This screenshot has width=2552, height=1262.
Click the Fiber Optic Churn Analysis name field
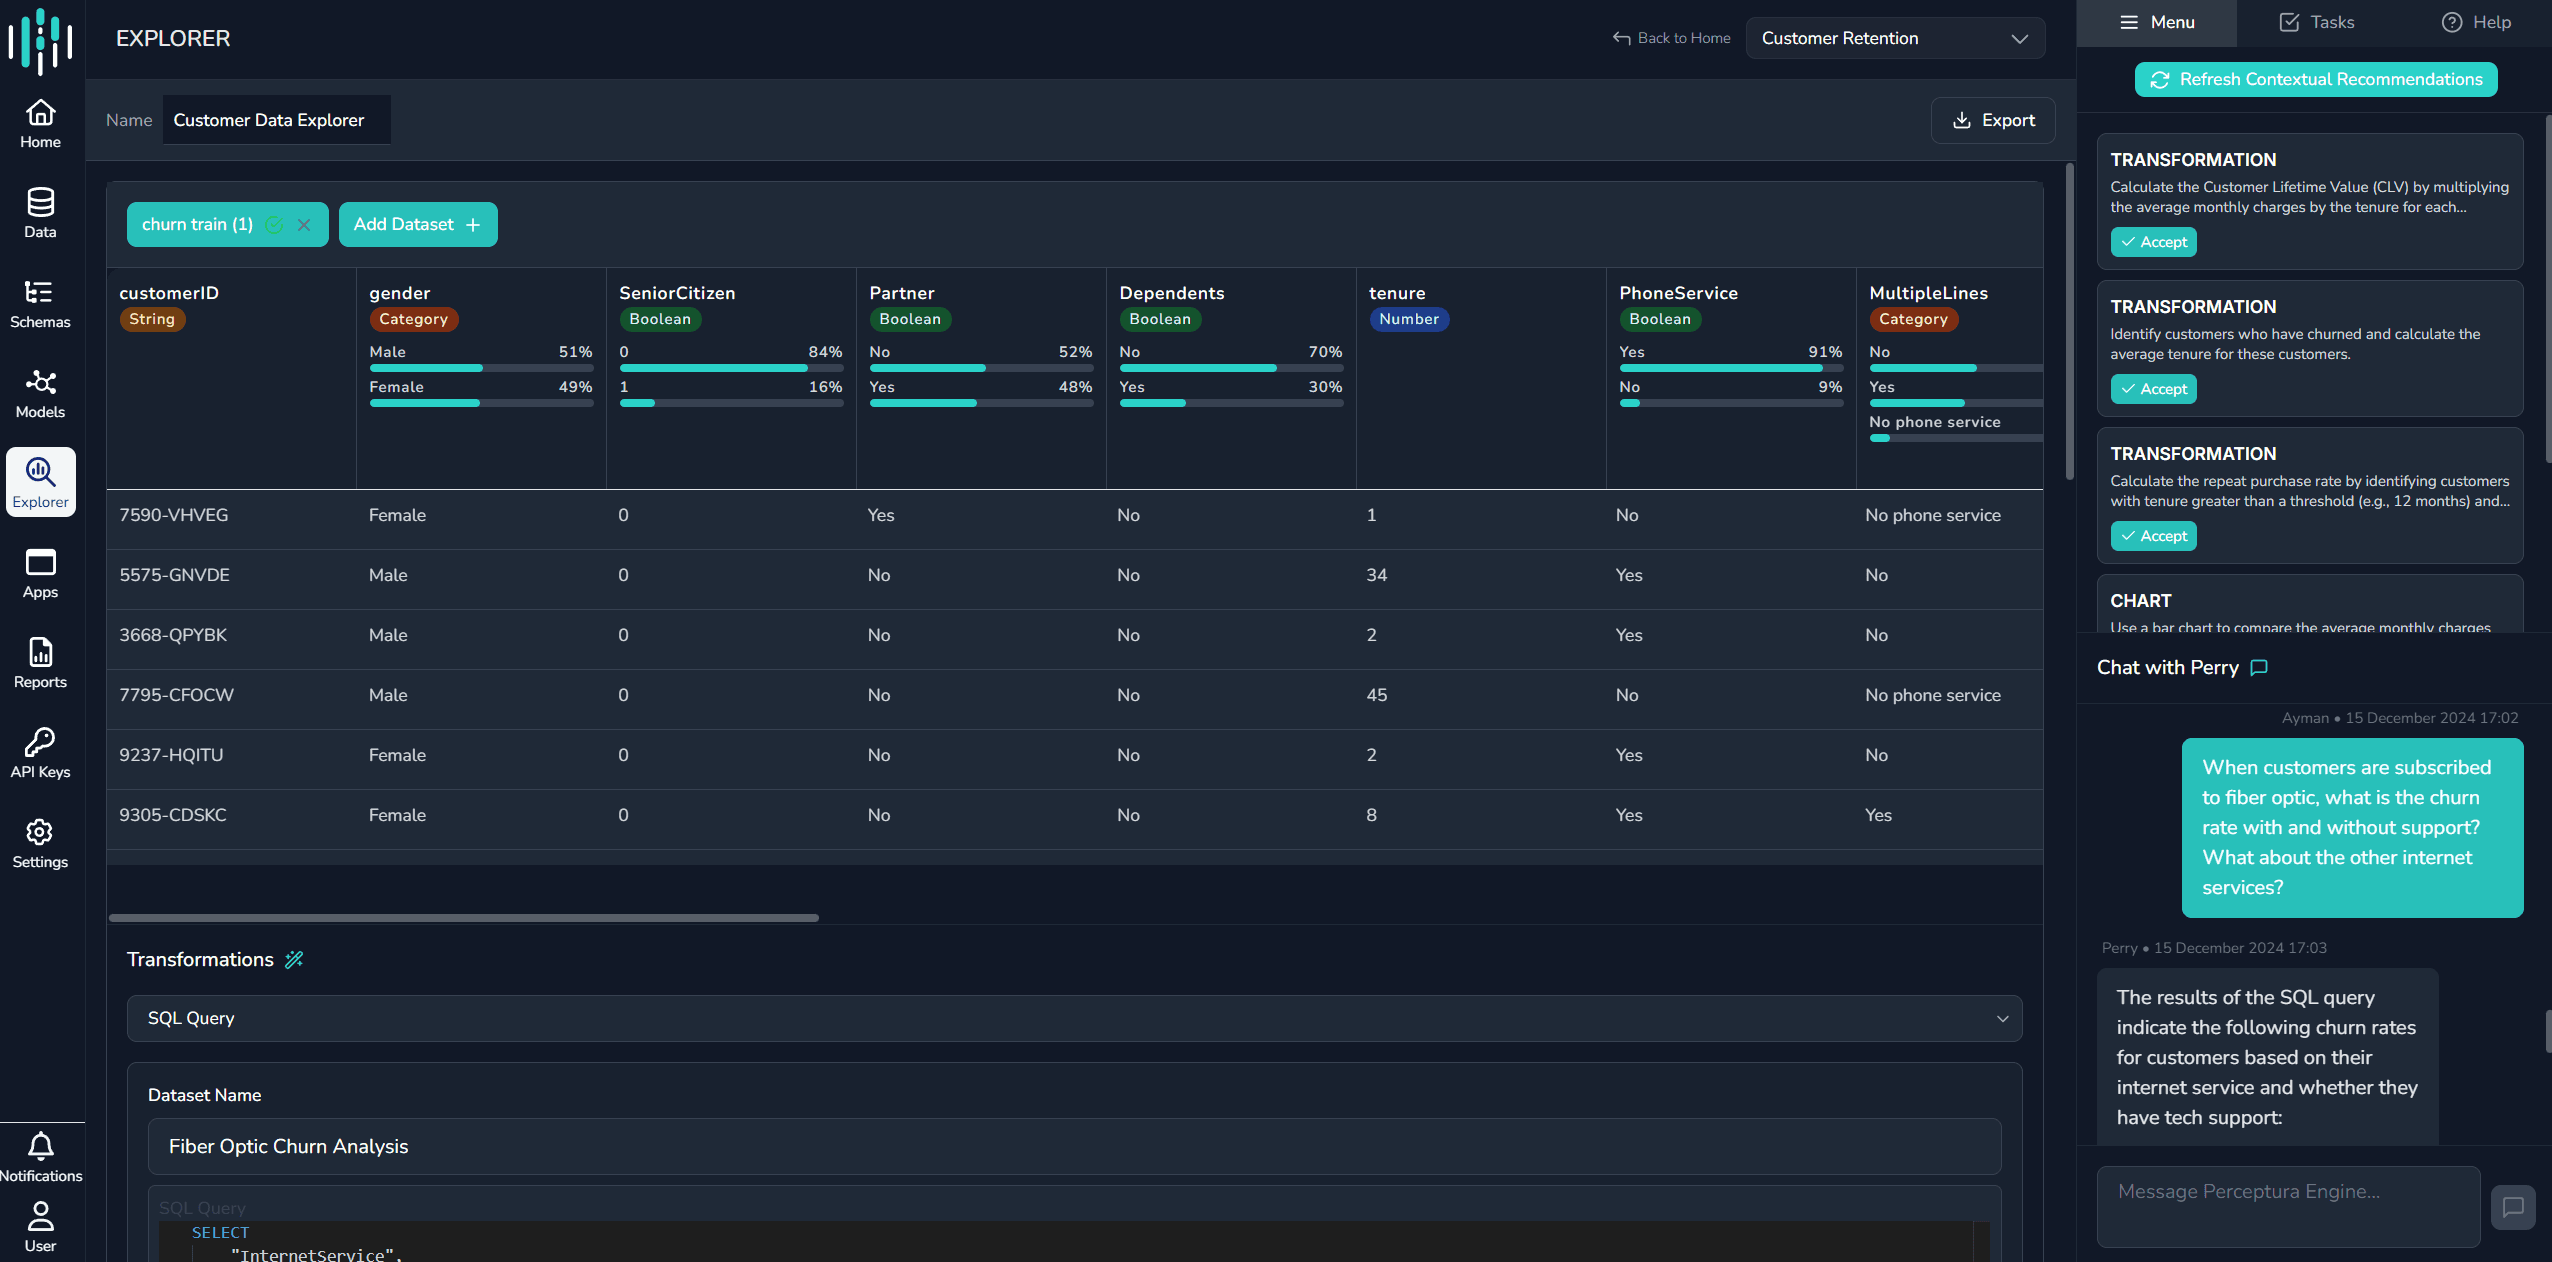pos(1074,1146)
